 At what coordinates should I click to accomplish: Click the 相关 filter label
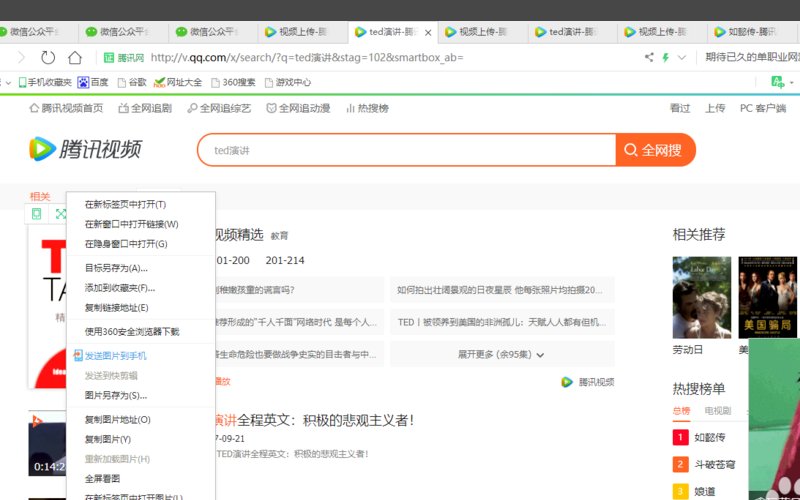point(40,196)
